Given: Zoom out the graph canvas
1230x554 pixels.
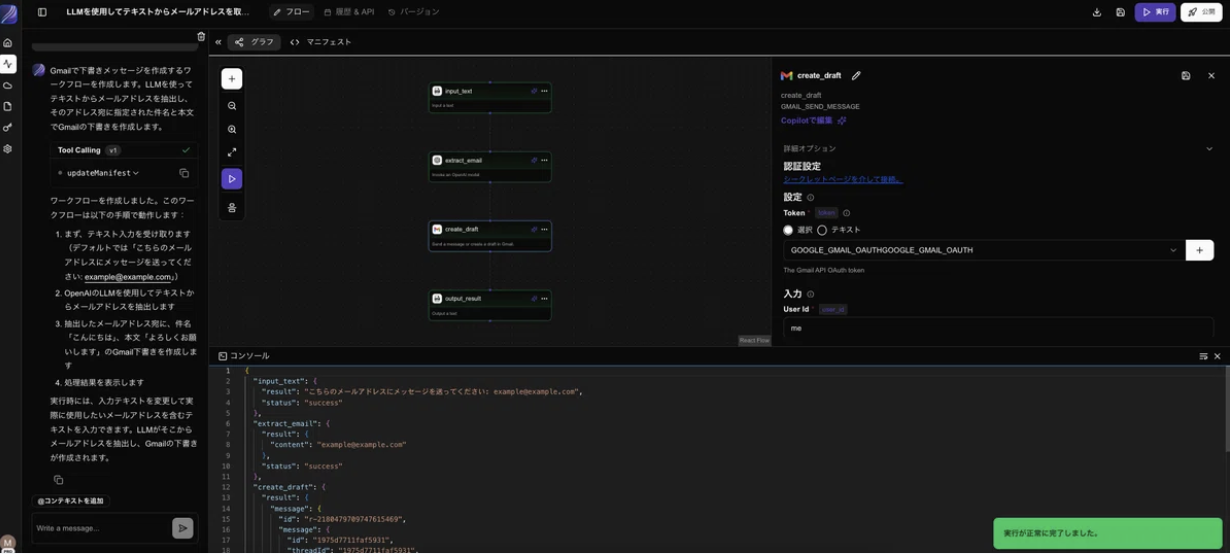Looking at the screenshot, I should point(232,106).
